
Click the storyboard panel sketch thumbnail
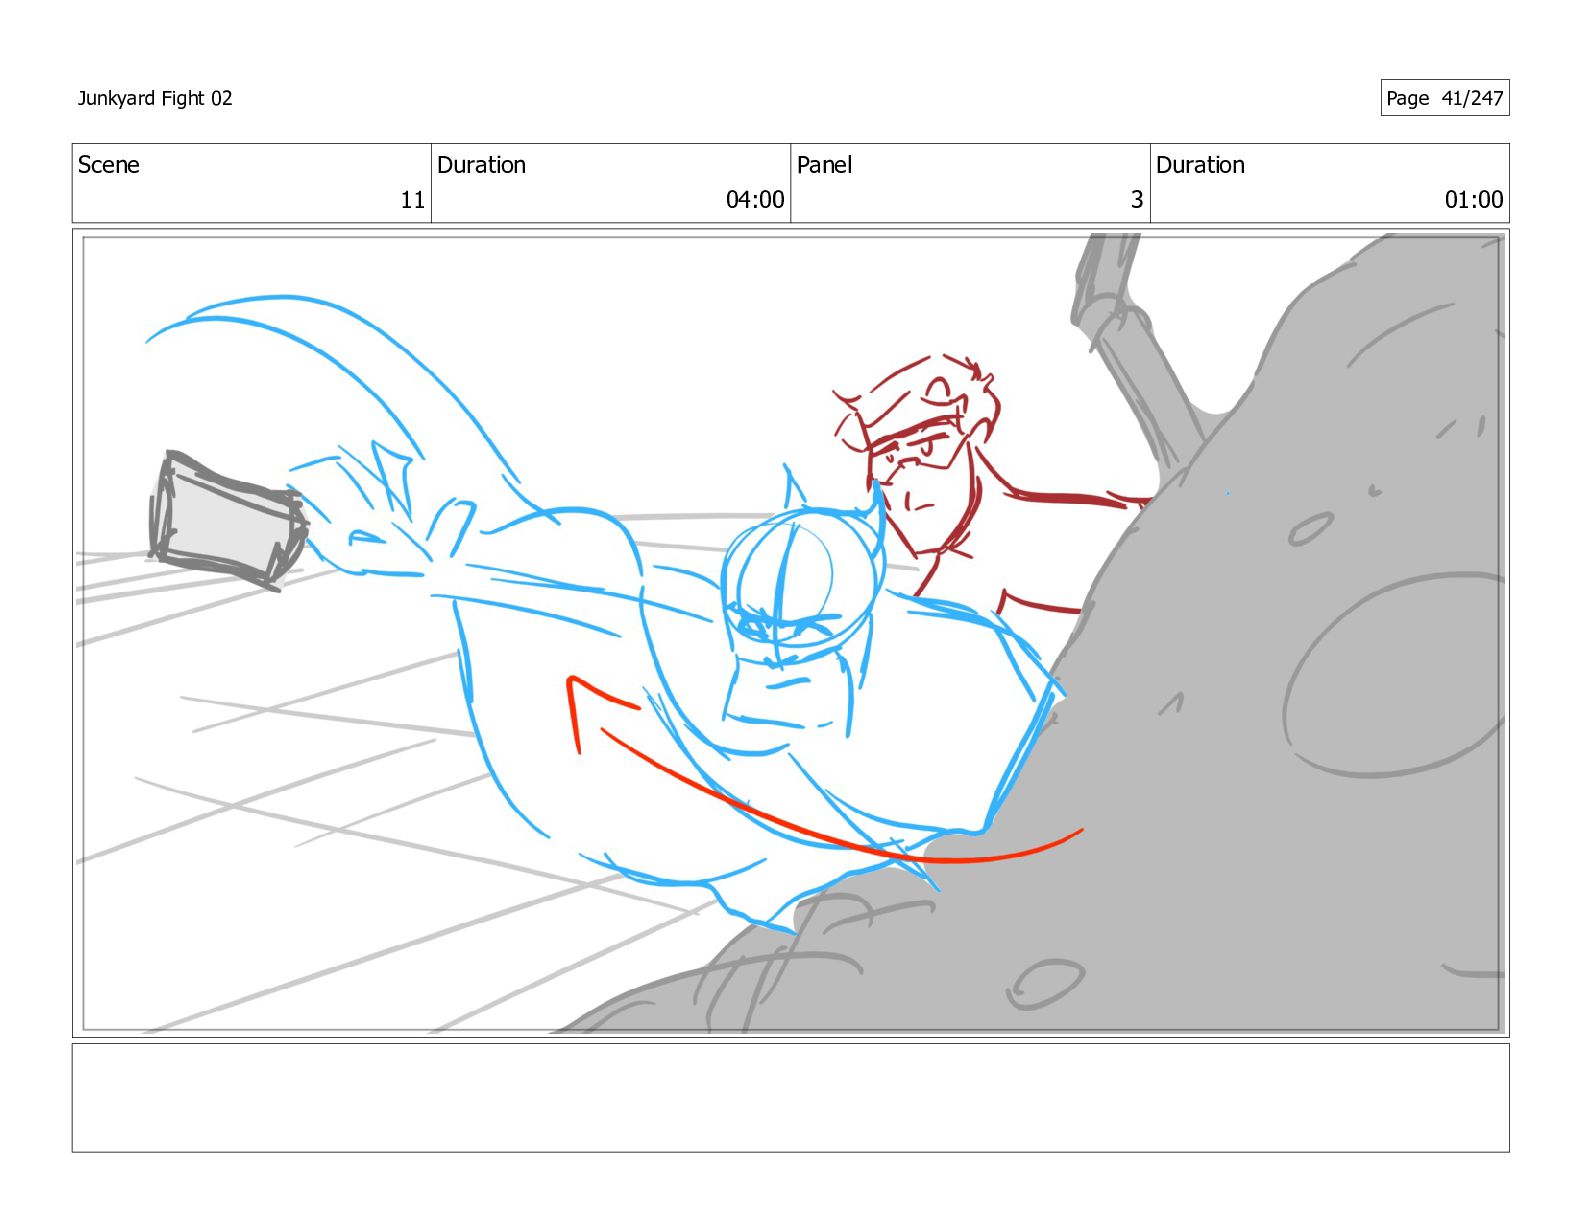point(791,633)
